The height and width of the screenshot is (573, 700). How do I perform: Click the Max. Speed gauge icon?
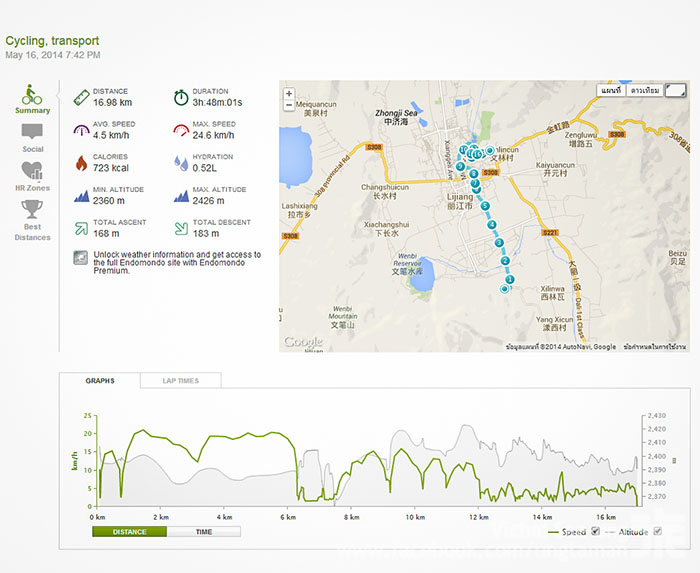pyautogui.click(x=181, y=130)
